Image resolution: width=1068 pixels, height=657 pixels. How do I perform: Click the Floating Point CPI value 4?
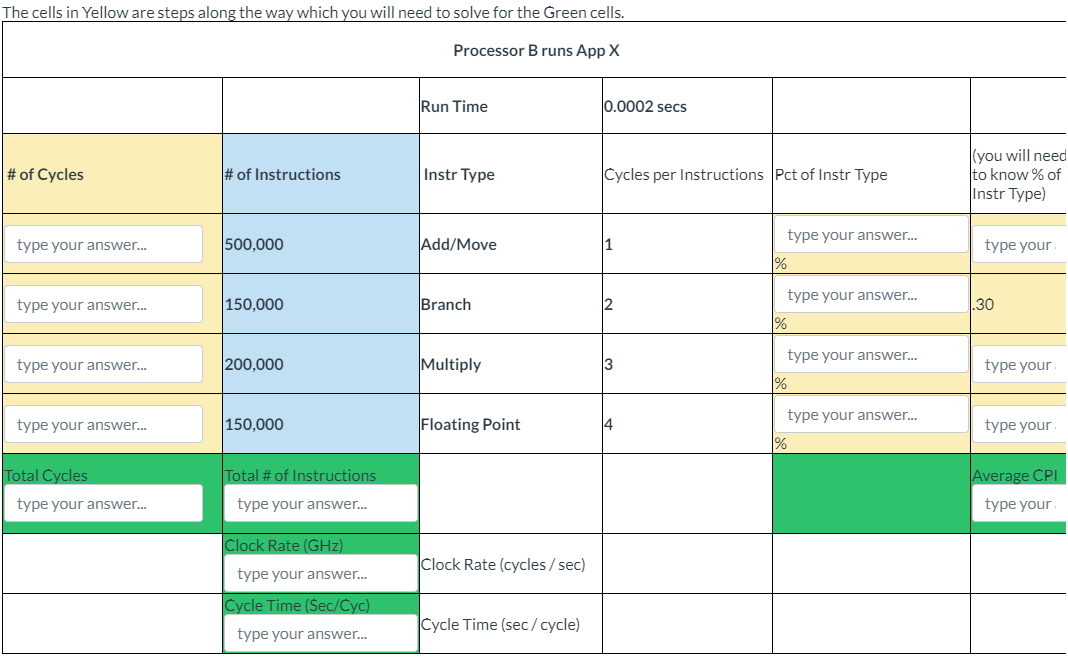click(609, 424)
